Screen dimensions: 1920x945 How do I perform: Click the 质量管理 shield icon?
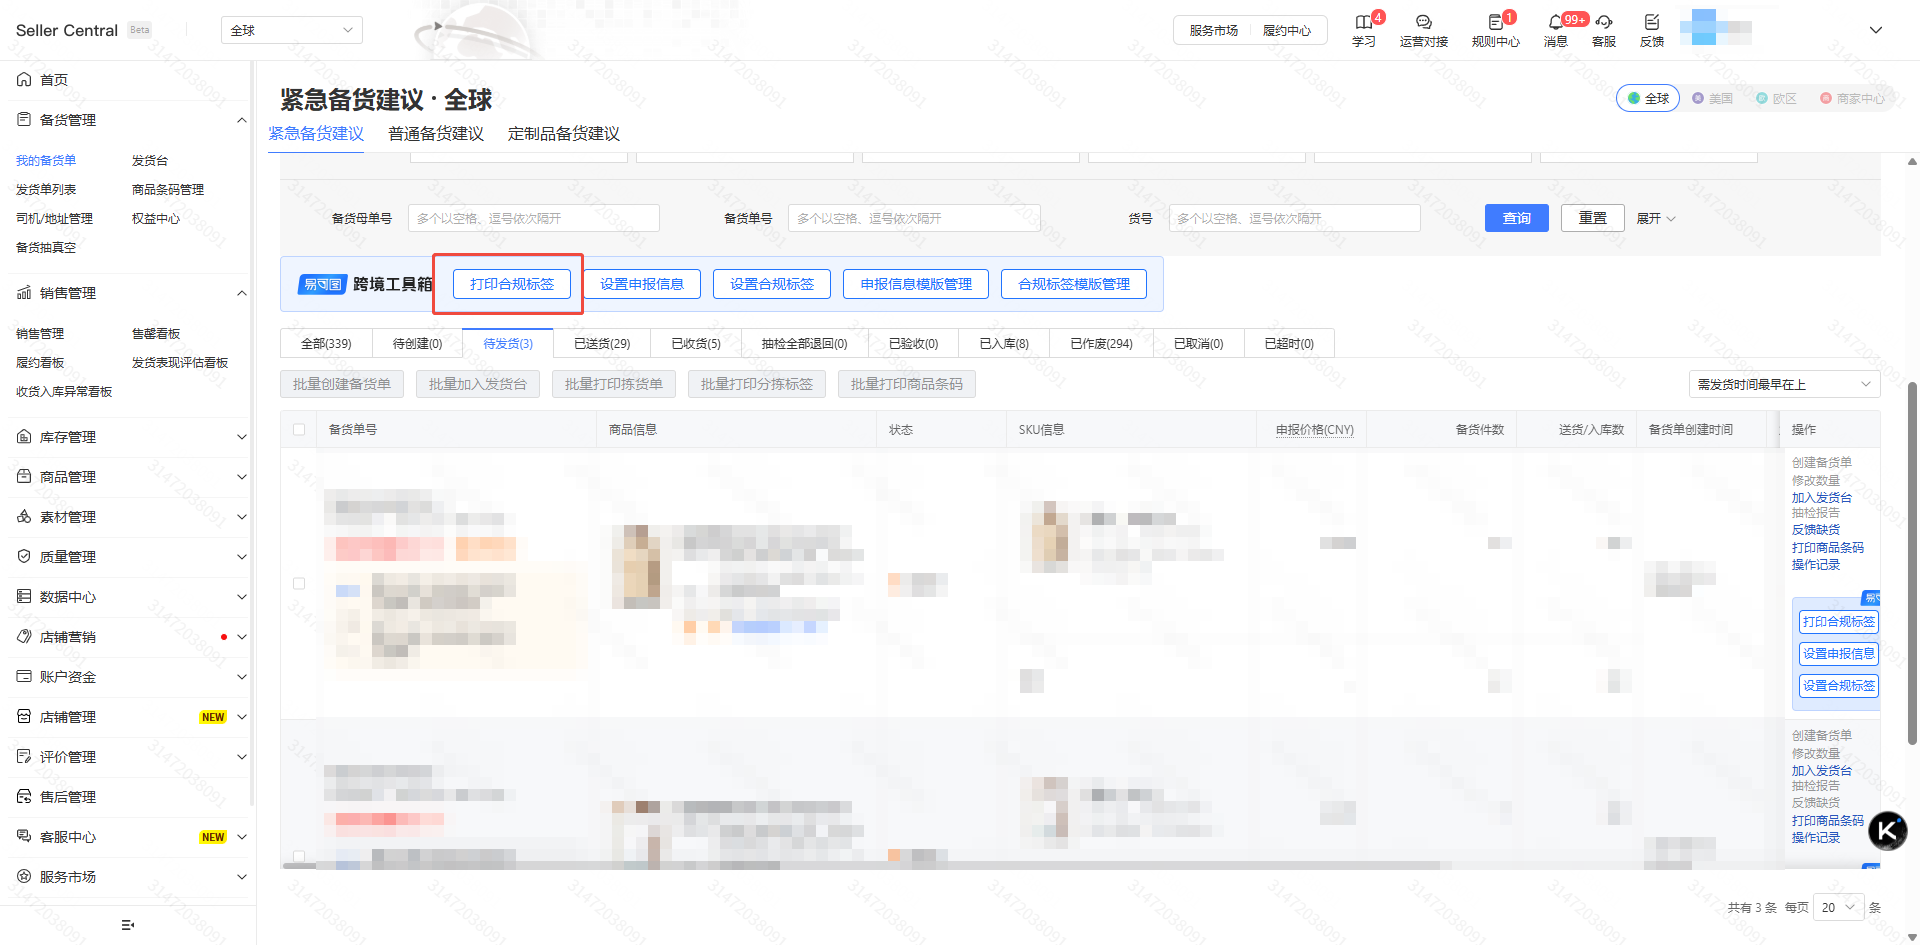24,556
